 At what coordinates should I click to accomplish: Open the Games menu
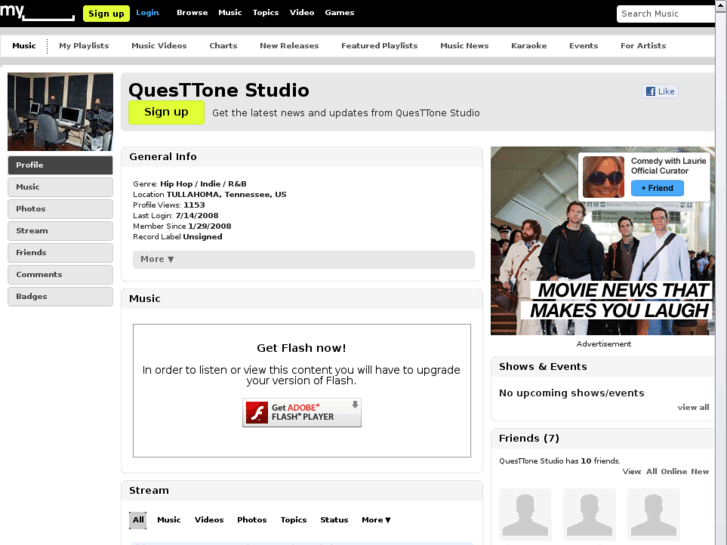pyautogui.click(x=339, y=13)
